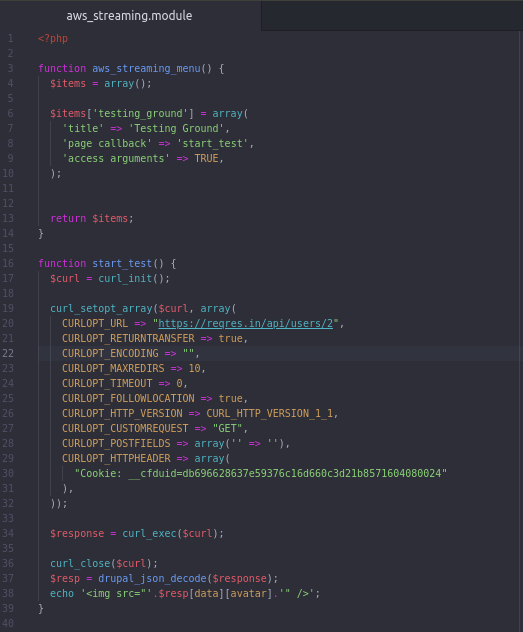Click the curl_close($curl) statement

(104, 563)
